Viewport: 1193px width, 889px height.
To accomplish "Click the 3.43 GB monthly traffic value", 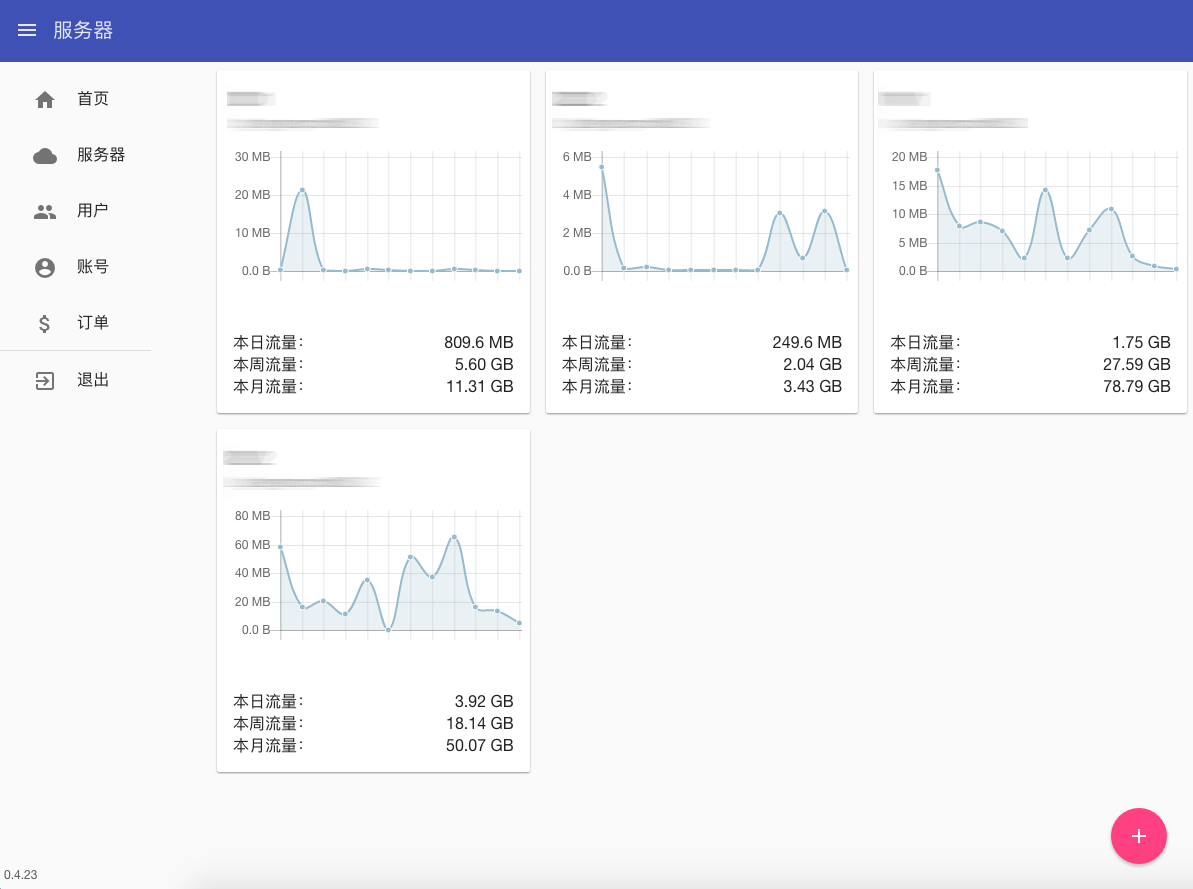I will click(x=813, y=387).
